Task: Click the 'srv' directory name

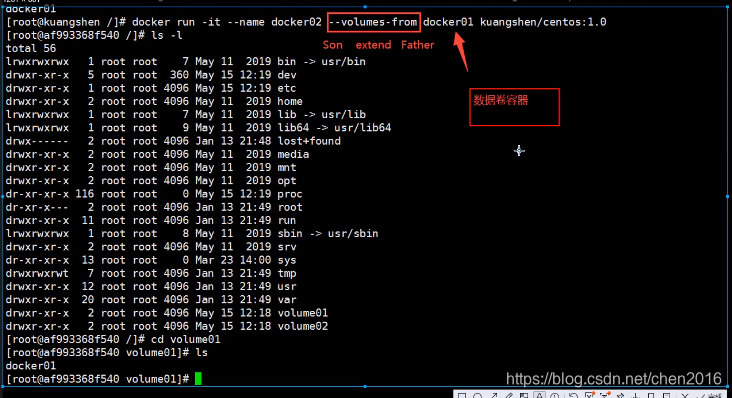Action: [287, 247]
